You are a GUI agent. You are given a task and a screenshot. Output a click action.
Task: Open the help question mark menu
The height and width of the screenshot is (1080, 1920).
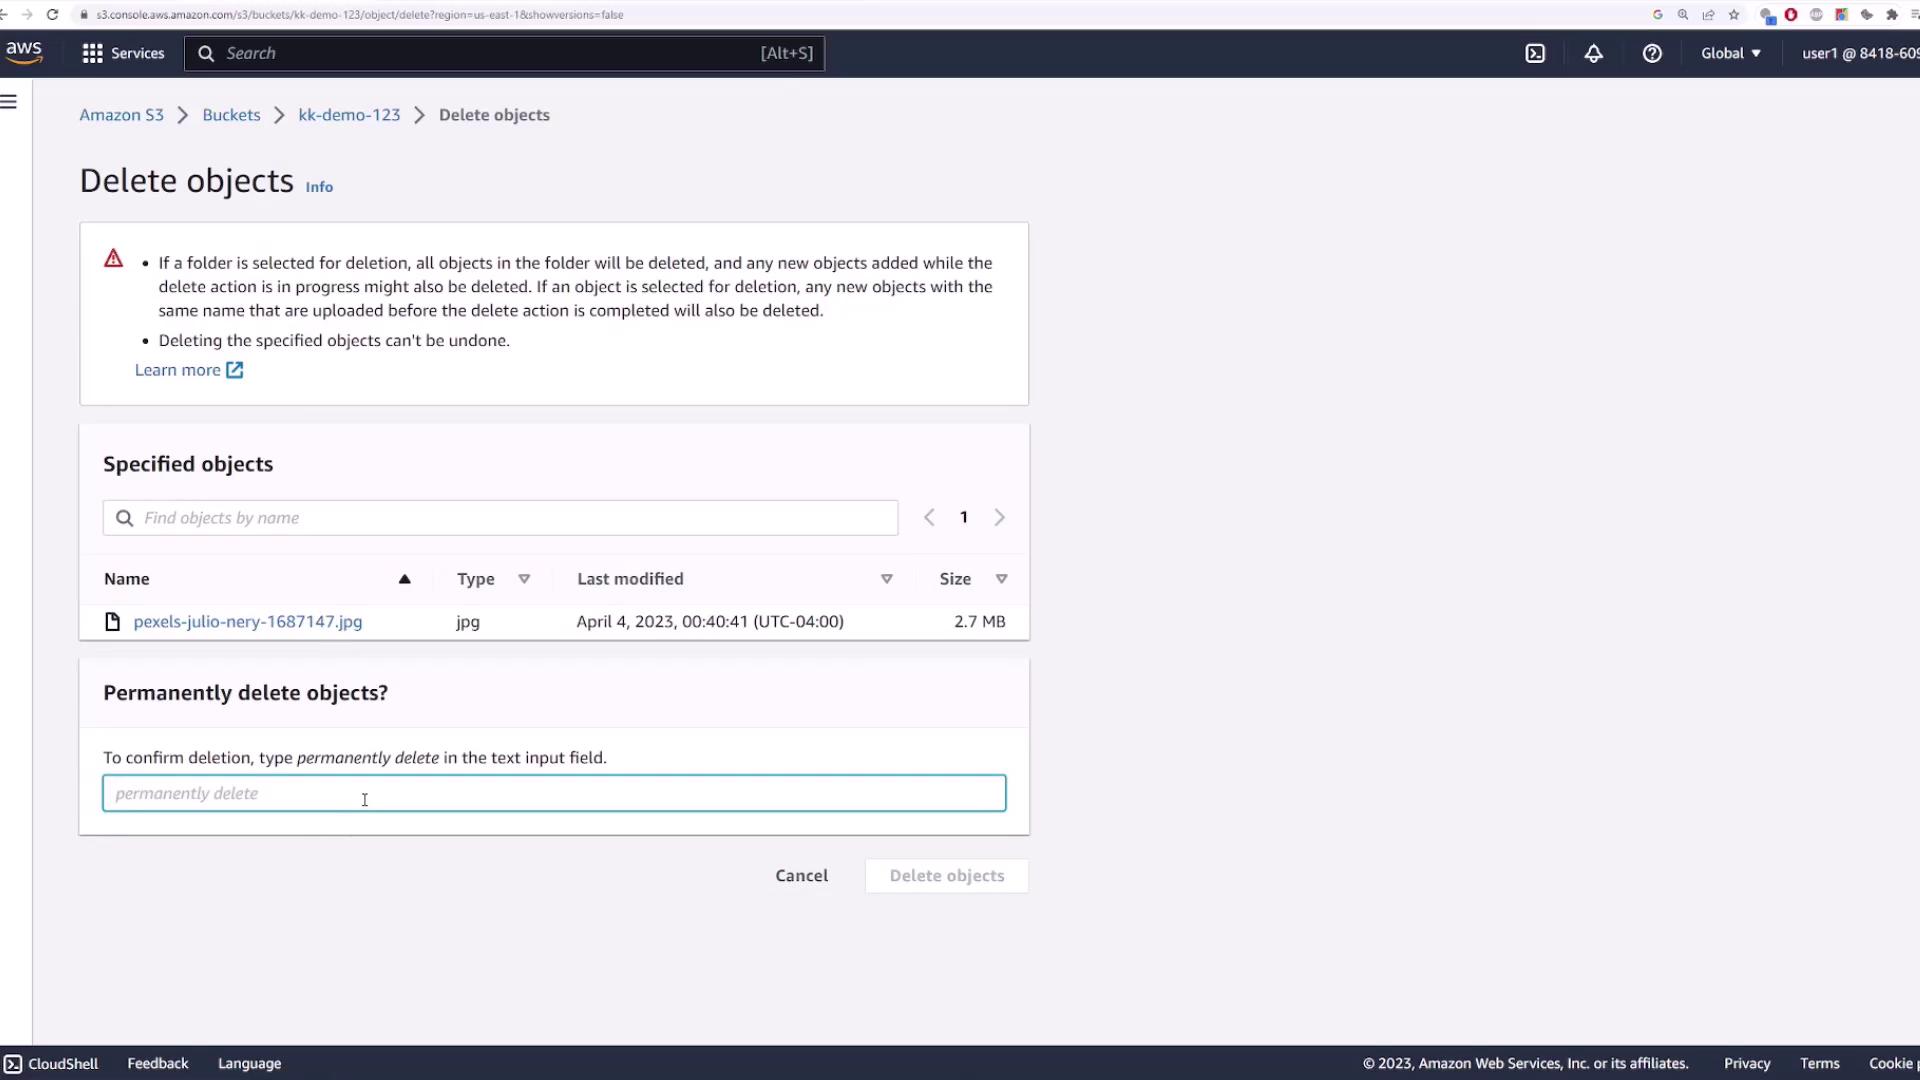point(1652,54)
